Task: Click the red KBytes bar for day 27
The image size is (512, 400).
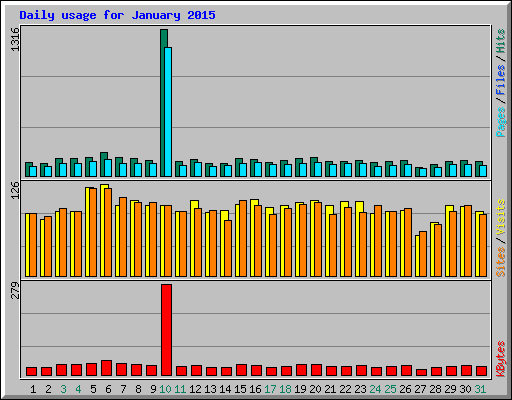Action: [421, 372]
